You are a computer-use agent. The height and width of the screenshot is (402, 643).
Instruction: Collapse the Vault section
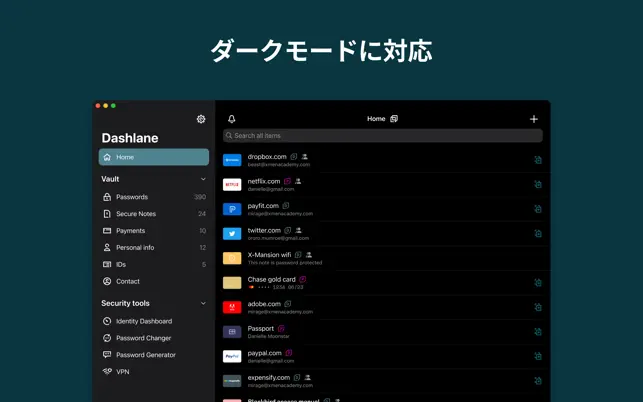pyautogui.click(x=203, y=179)
